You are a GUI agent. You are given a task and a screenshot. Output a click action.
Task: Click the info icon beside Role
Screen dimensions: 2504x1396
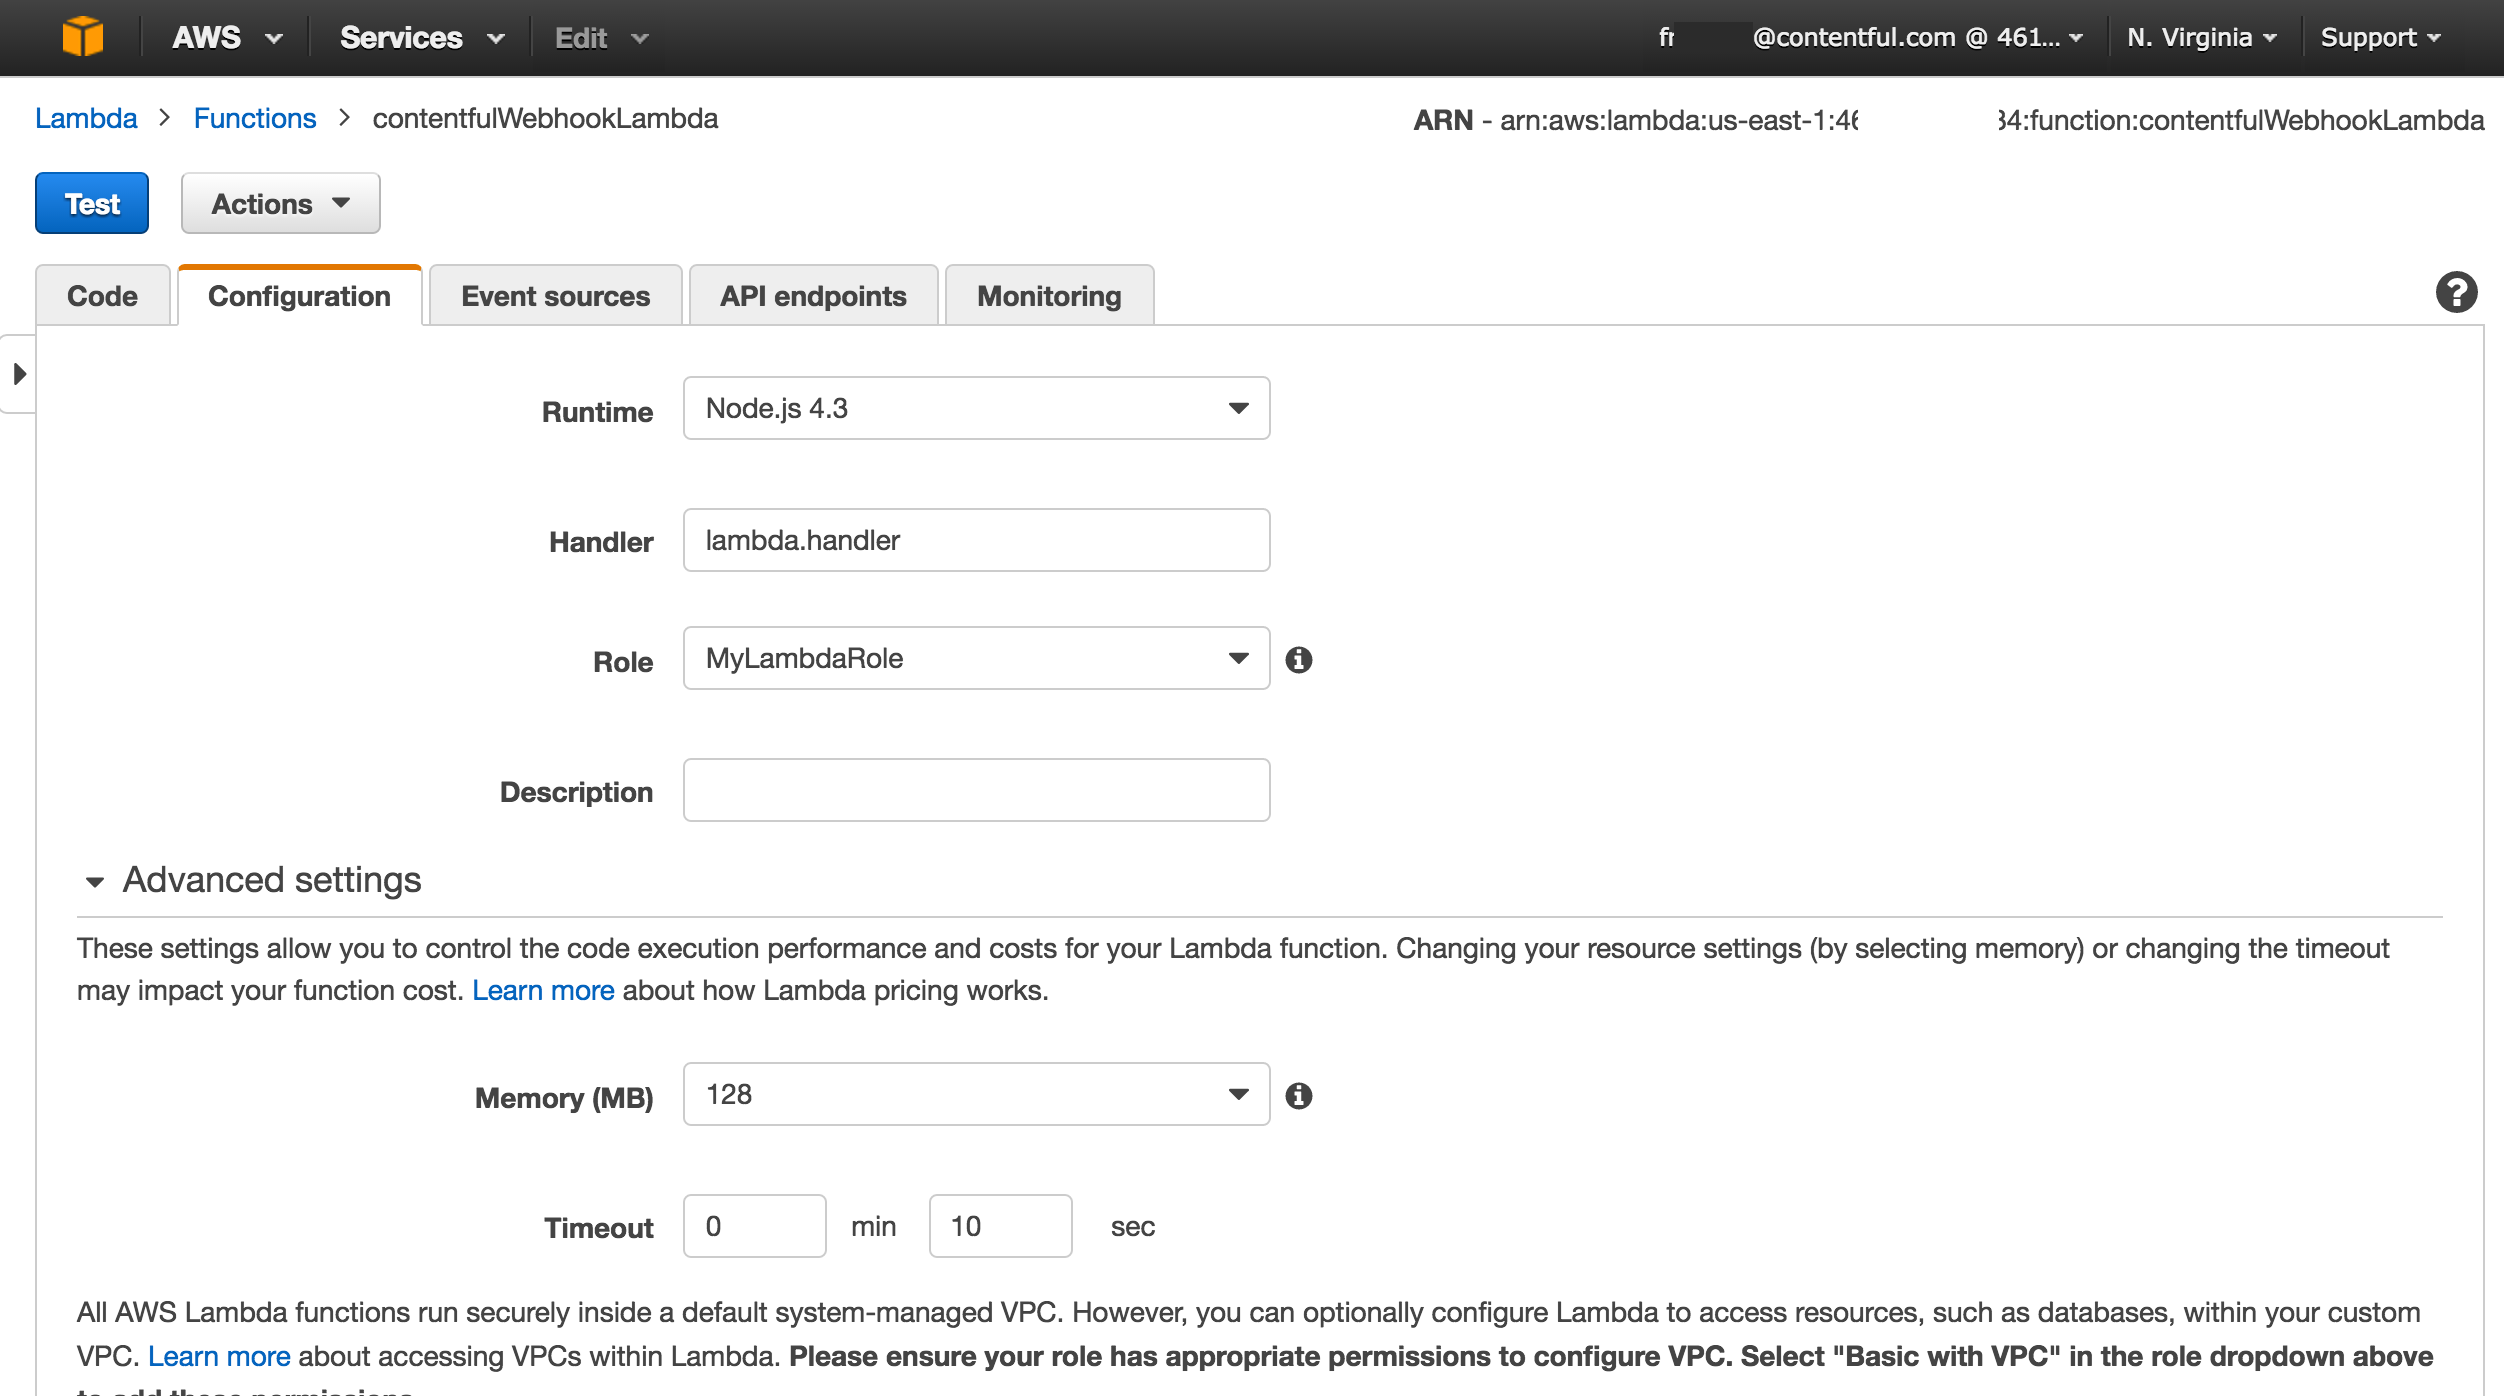pyautogui.click(x=1299, y=660)
